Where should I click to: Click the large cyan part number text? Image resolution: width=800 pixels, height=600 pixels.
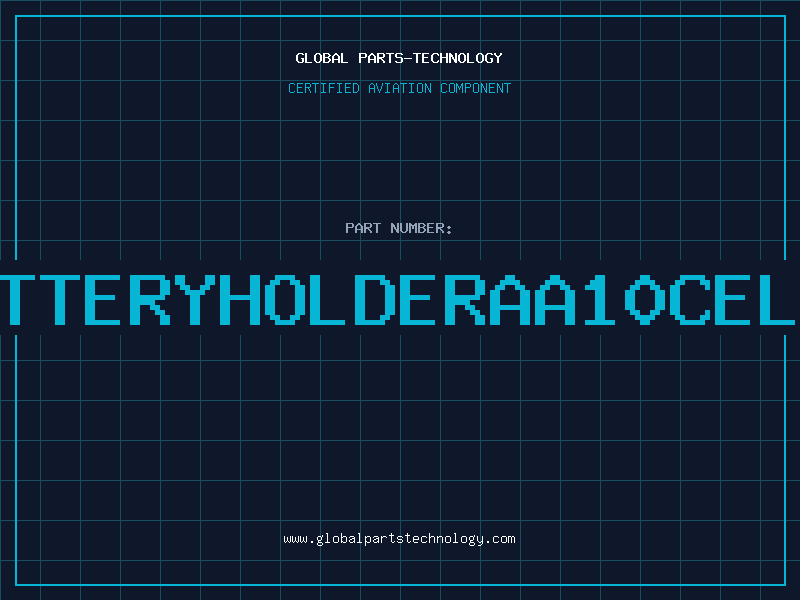point(399,297)
